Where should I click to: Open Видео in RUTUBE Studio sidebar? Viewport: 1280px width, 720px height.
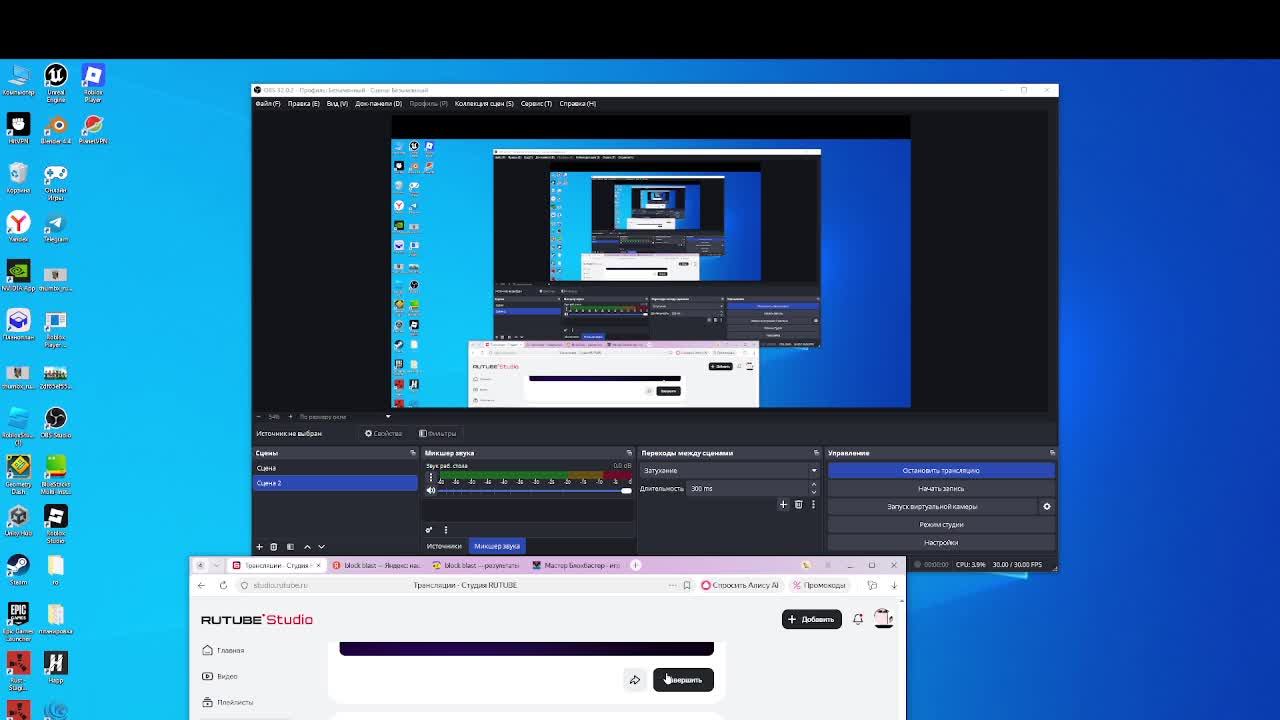coord(220,676)
